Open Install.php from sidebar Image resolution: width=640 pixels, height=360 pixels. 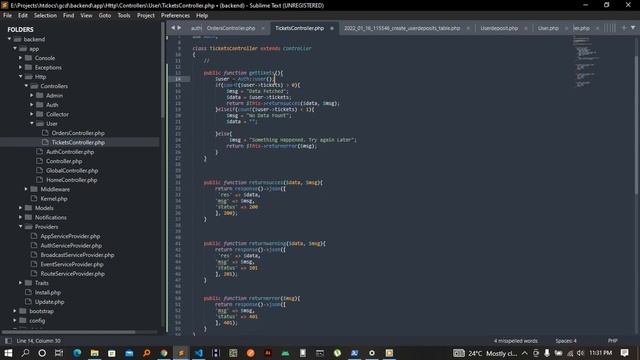[48, 293]
